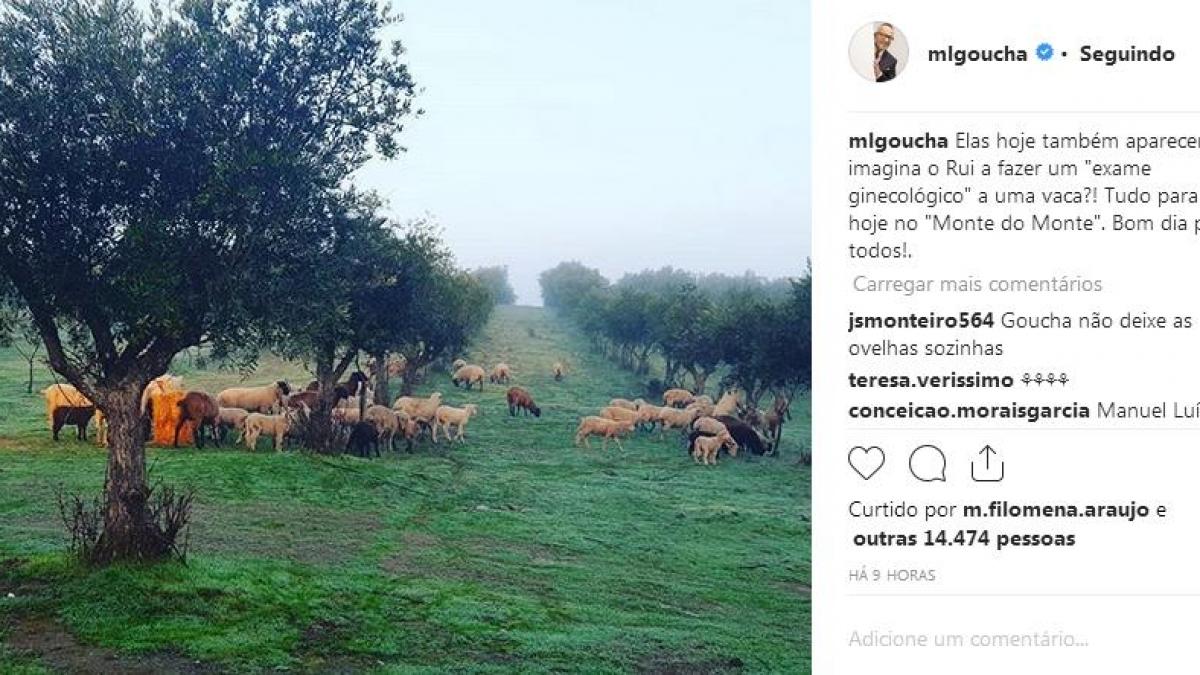This screenshot has height=675, width=1200.
Task: Open conceicao.moraisgarcia's profile
Action: (969, 411)
